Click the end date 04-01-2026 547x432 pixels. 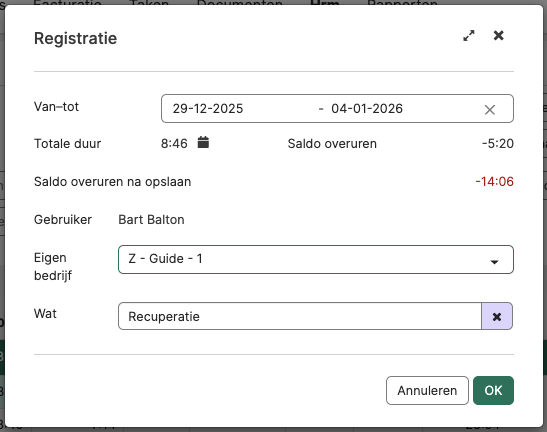coord(367,109)
